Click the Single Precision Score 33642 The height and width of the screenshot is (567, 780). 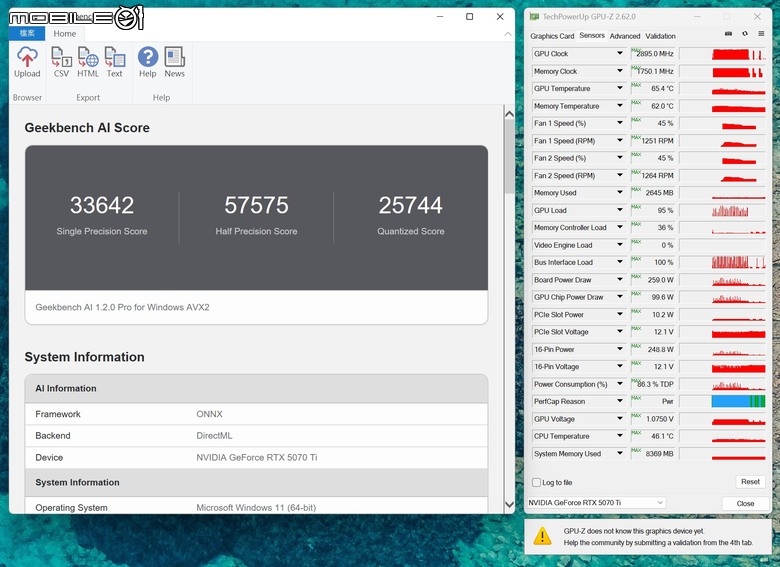pos(102,205)
